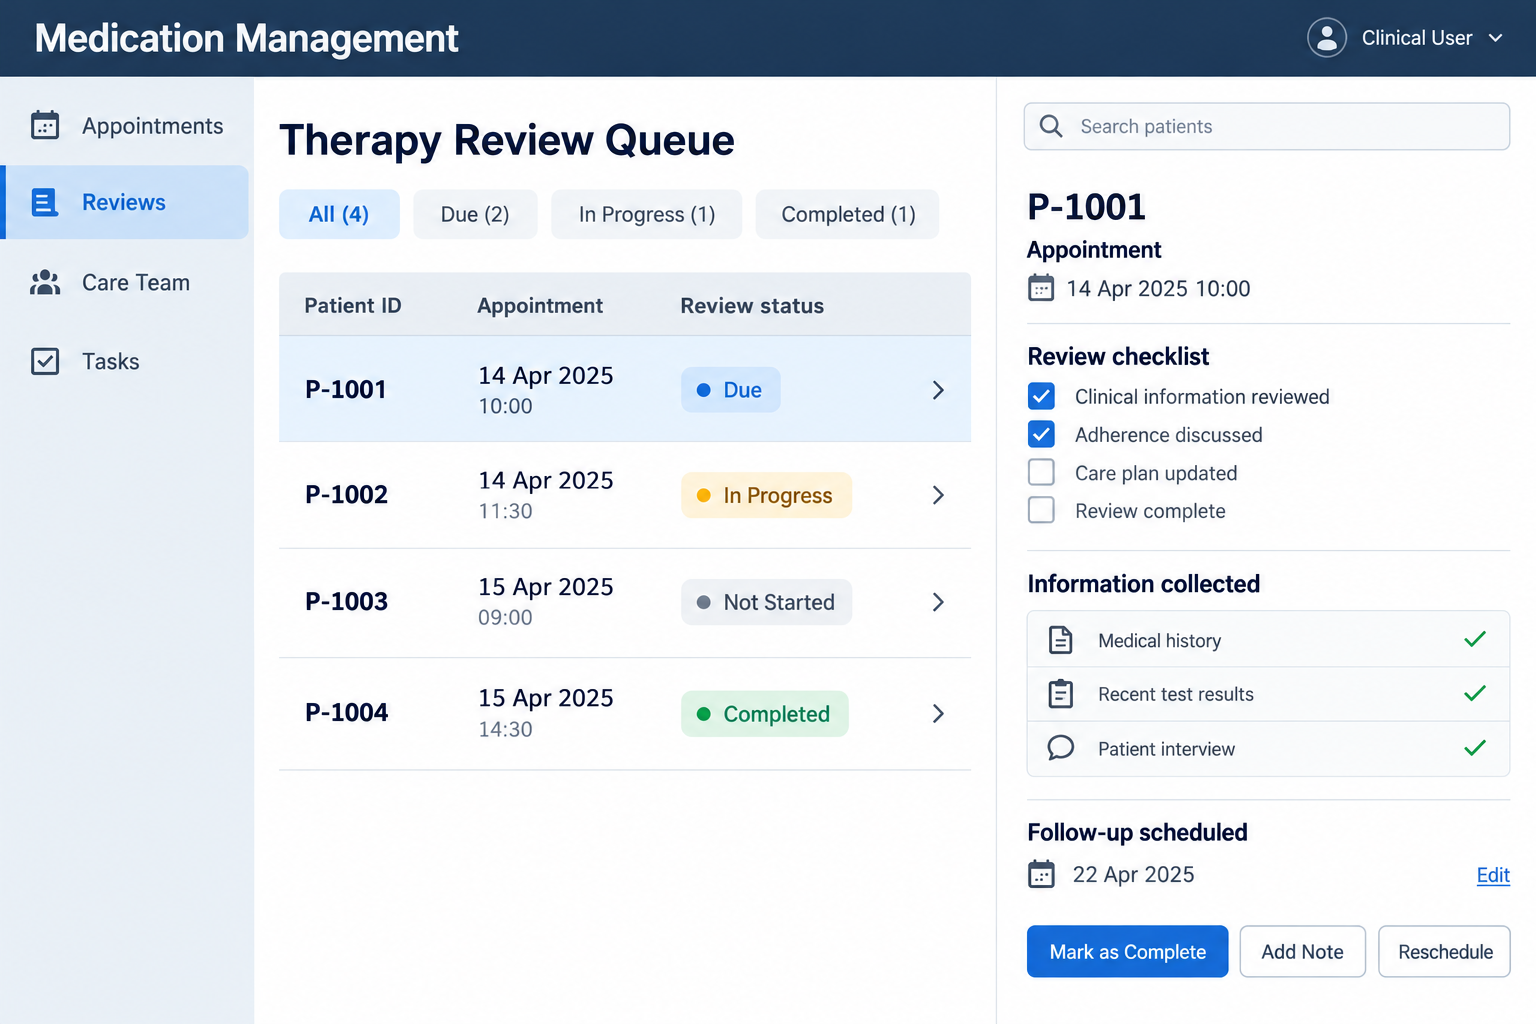Click the Appointments calendar icon in sidebar
The width and height of the screenshot is (1536, 1024).
pos(45,125)
